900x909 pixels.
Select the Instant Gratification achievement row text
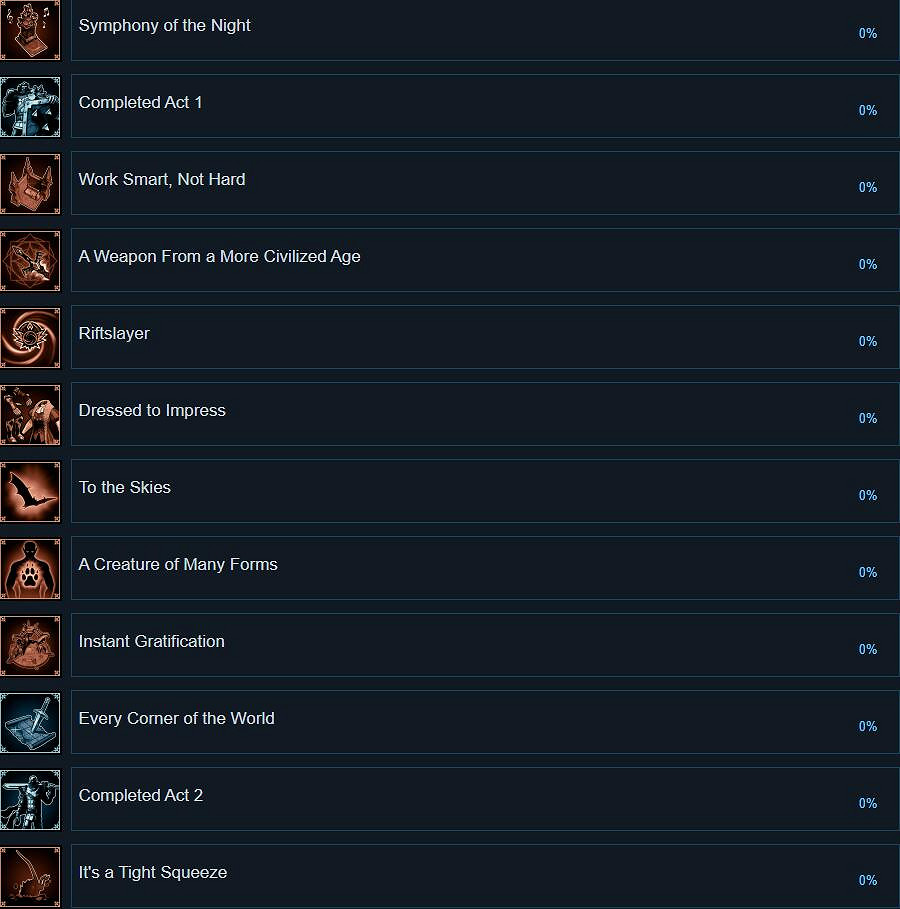point(152,641)
